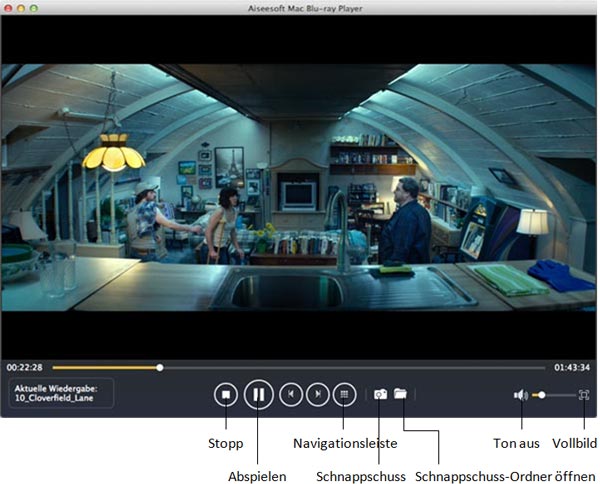600x484 pixels.
Task: Close the Blu-ray Player window
Action: coord(8,8)
